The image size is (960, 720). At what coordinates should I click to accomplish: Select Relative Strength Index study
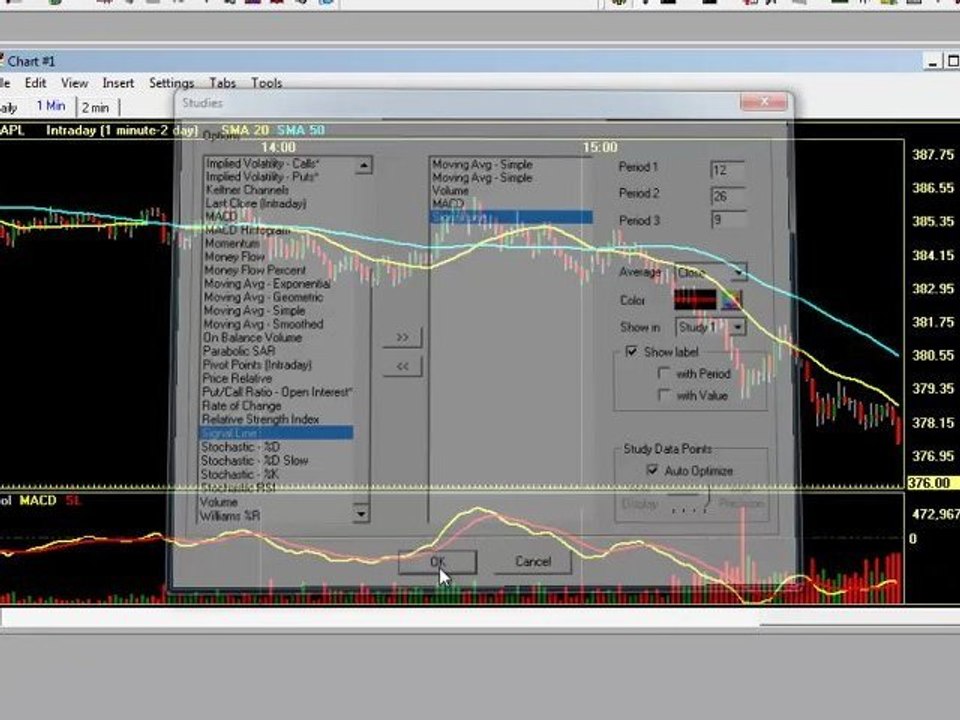[261, 419]
